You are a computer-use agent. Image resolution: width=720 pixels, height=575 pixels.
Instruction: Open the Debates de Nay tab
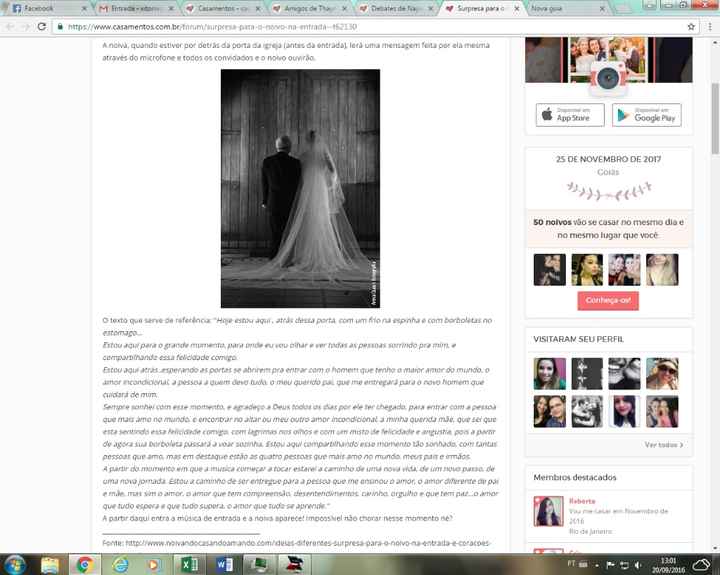[395, 8]
